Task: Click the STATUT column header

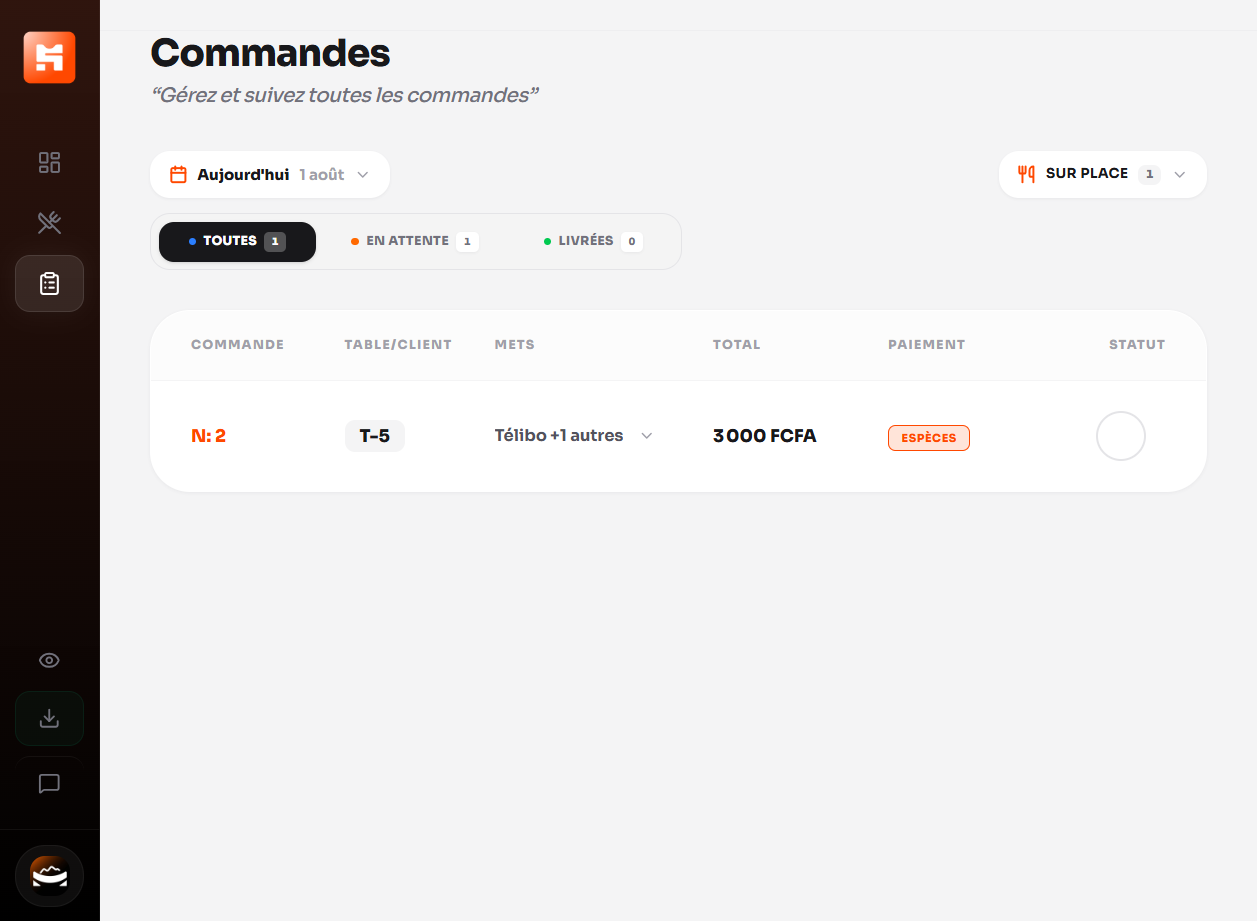Action: point(1137,344)
